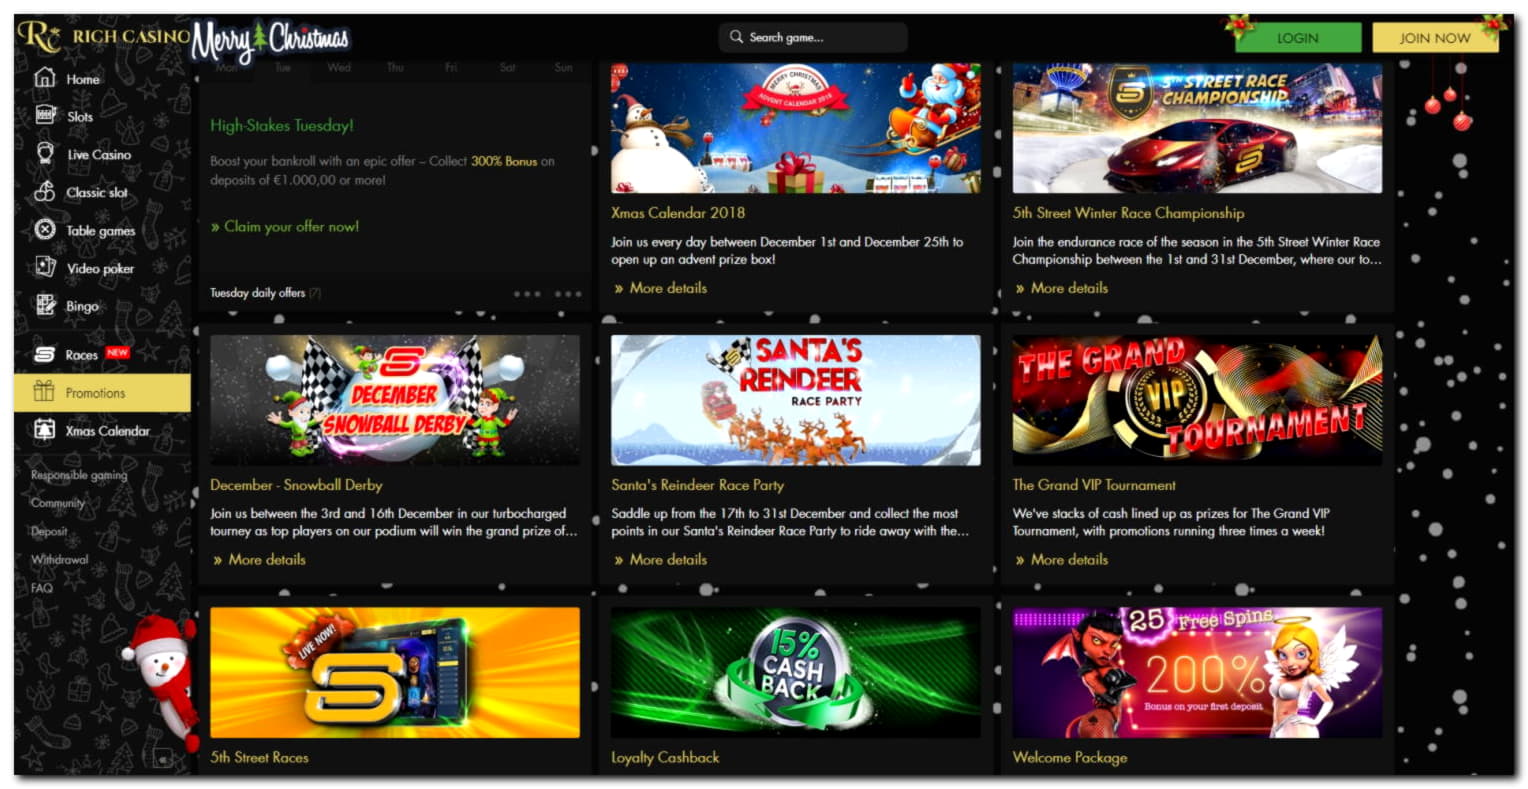Click the 'Loyalty Cashback' card title
The width and height of the screenshot is (1528, 789).
[666, 758]
